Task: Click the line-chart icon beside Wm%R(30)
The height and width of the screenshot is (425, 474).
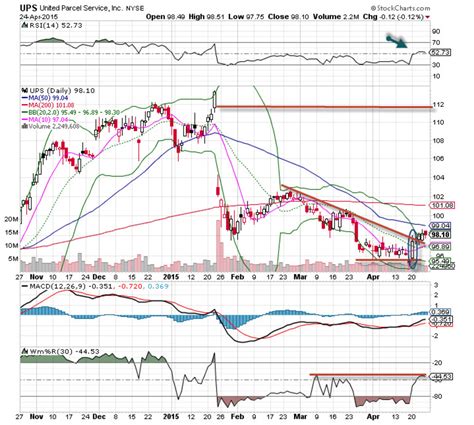Action: pyautogui.click(x=24, y=351)
